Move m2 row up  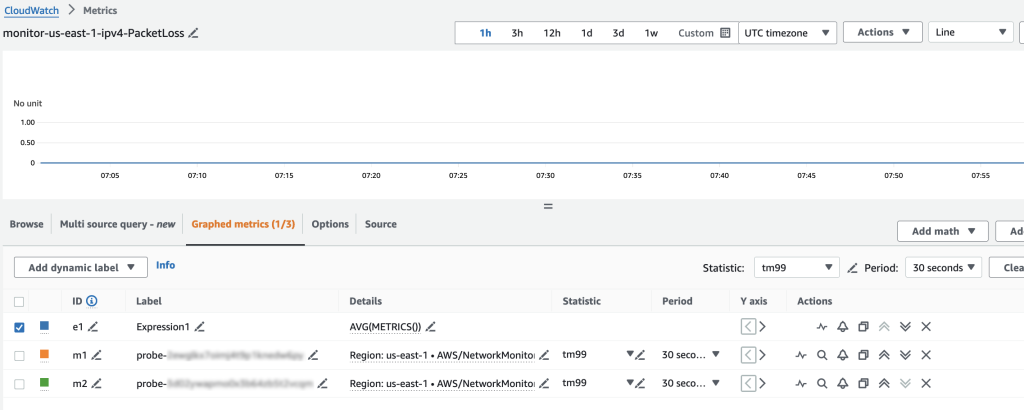tap(884, 384)
